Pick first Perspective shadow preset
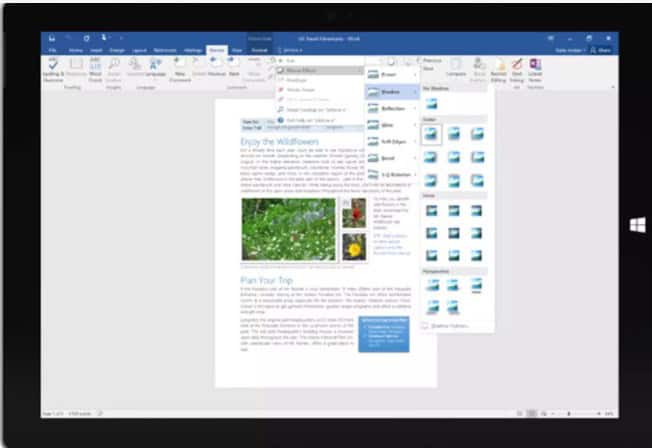Viewport: 652px width, 448px height. (432, 285)
